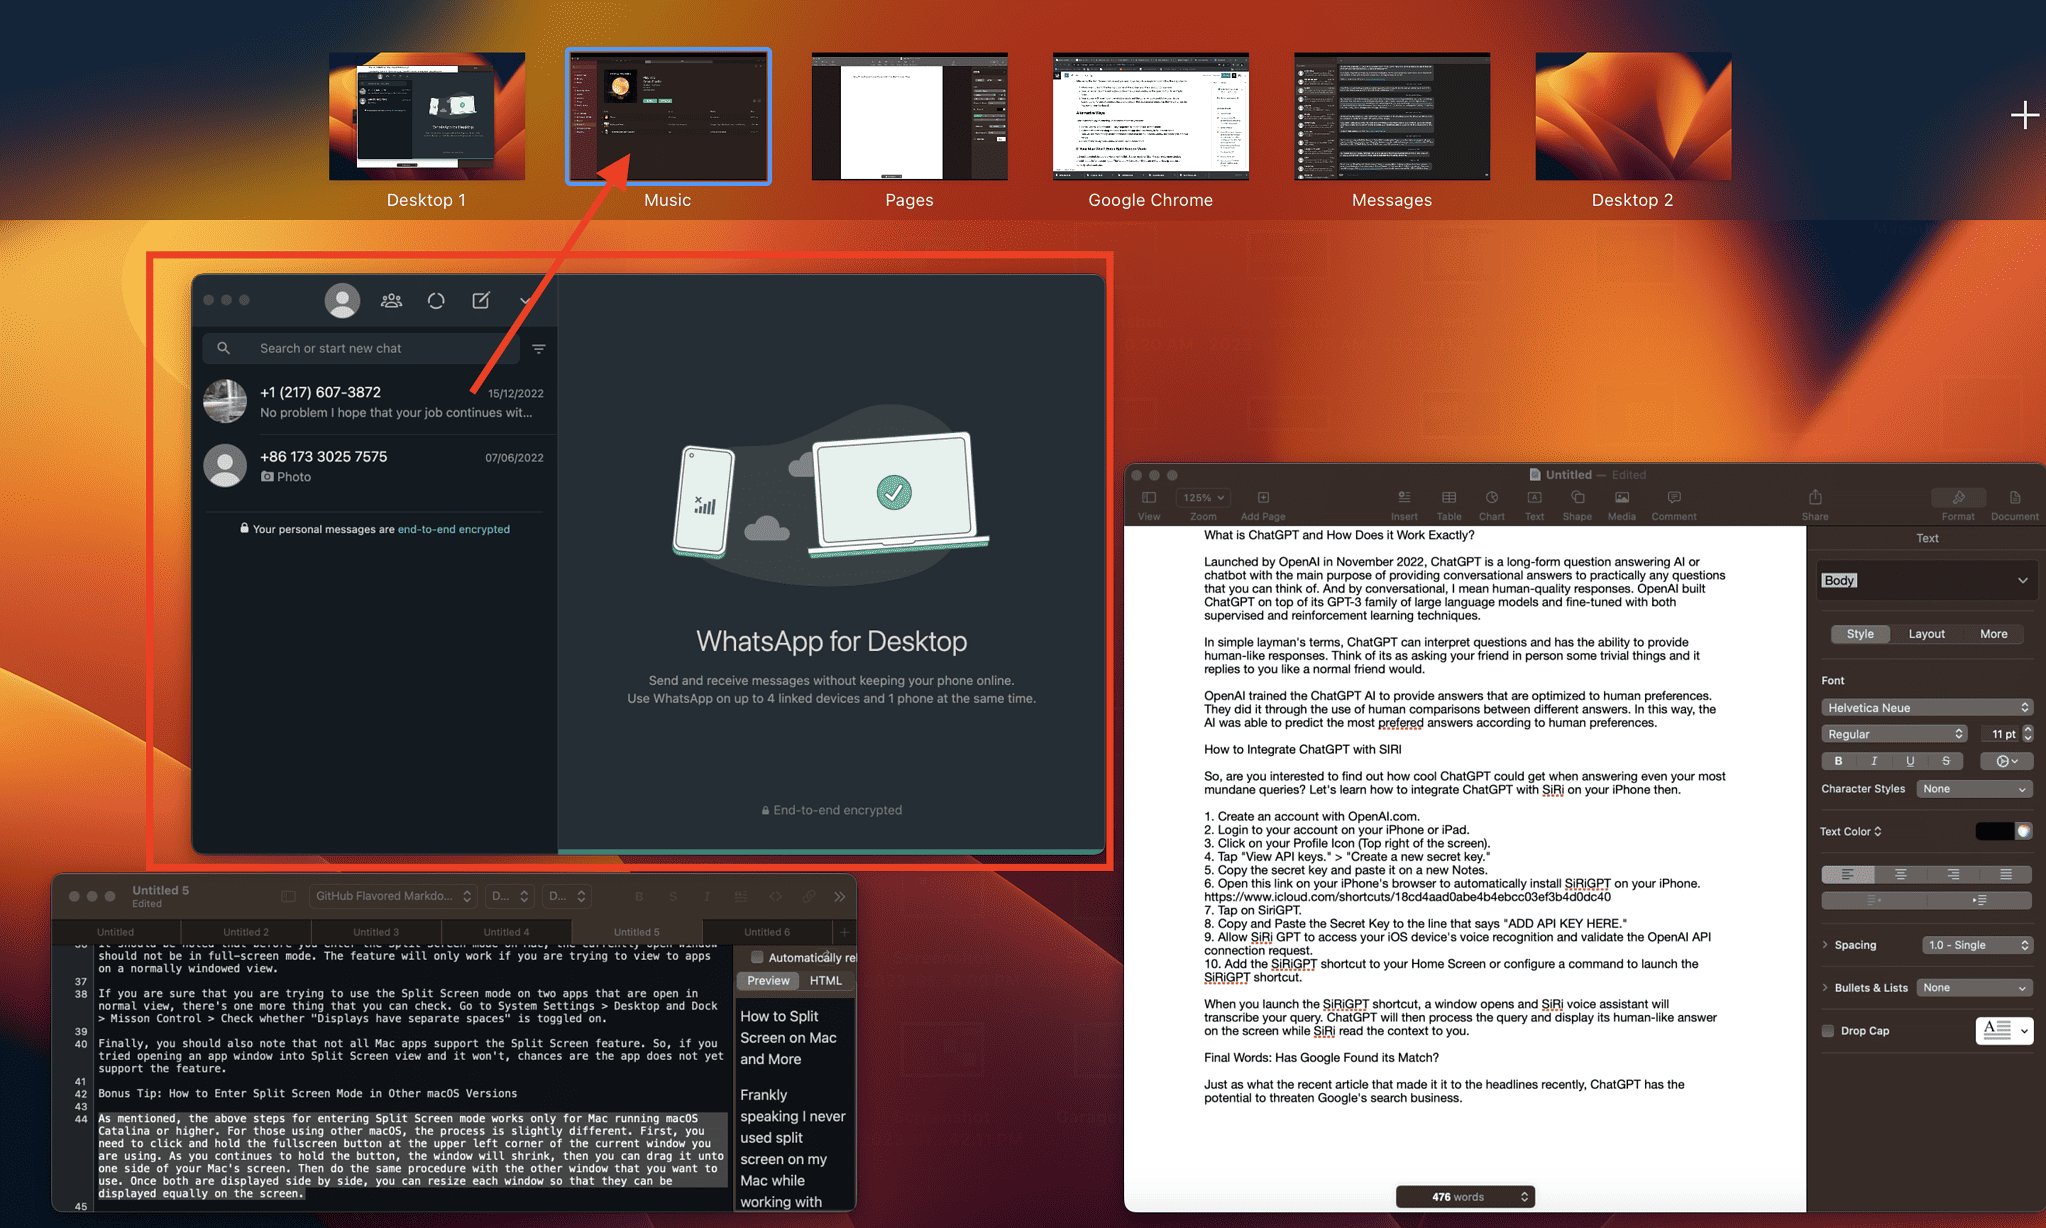View Status updates in WhatsApp
Screen dimensions: 2046x1228
(x=436, y=300)
